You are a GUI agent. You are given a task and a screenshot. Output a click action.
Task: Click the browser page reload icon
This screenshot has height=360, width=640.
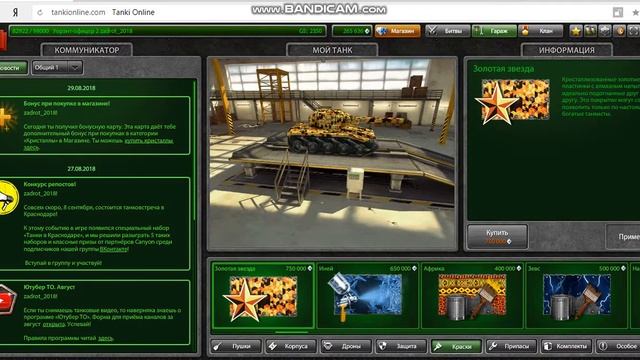click(x=40, y=13)
